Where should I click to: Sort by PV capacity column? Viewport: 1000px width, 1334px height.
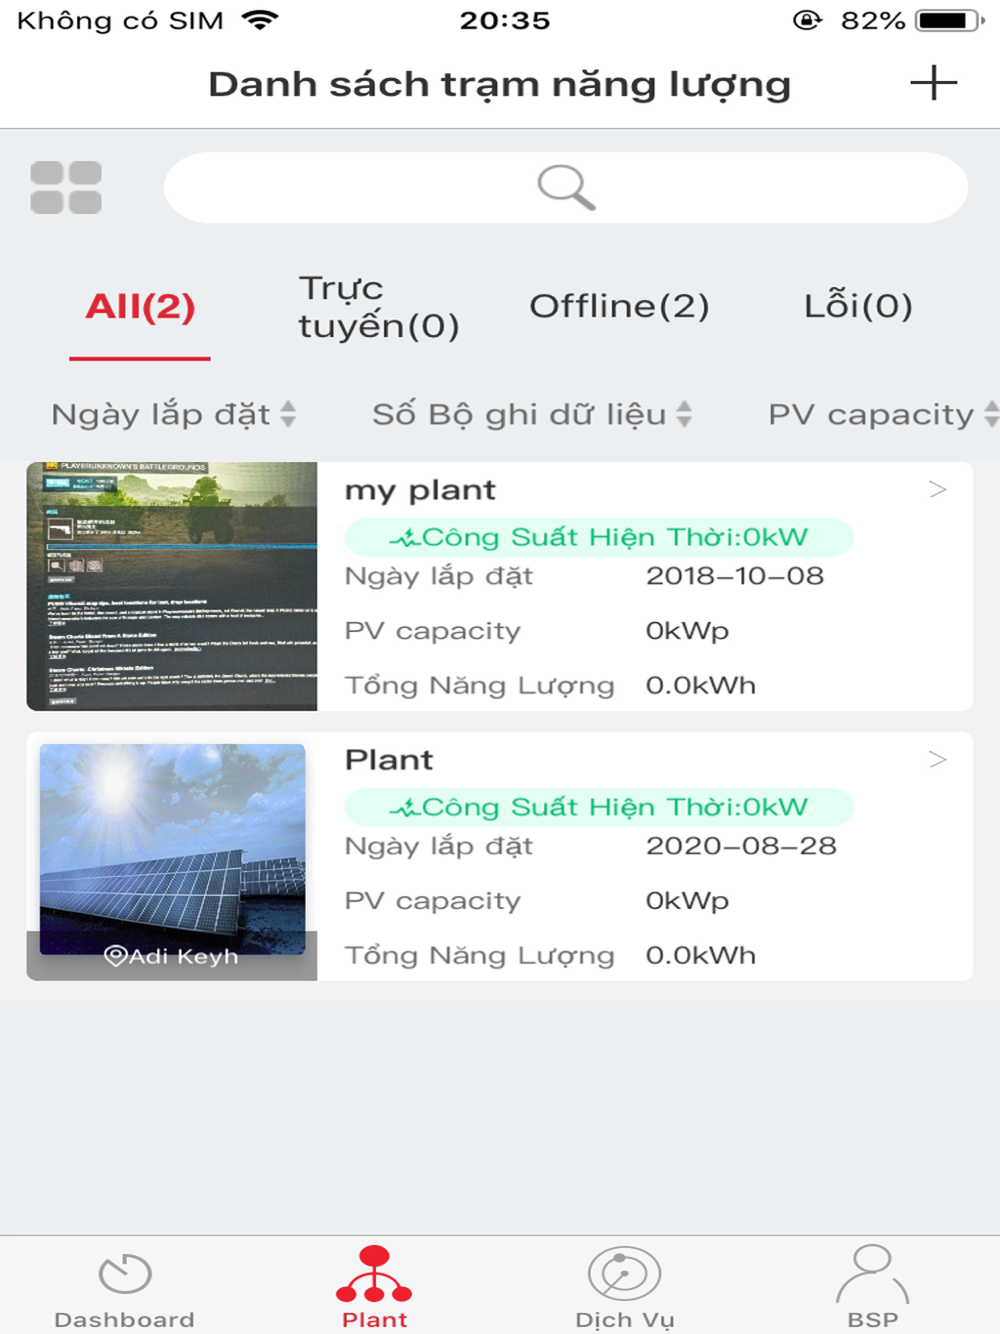(883, 414)
